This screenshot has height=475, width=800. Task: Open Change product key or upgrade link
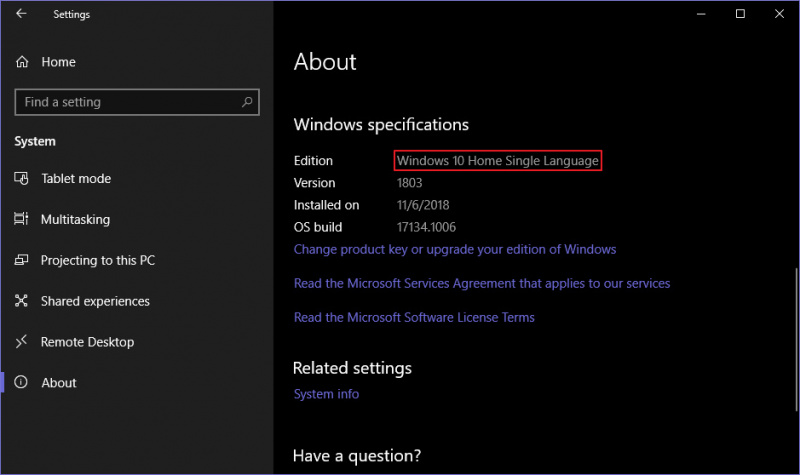(455, 249)
